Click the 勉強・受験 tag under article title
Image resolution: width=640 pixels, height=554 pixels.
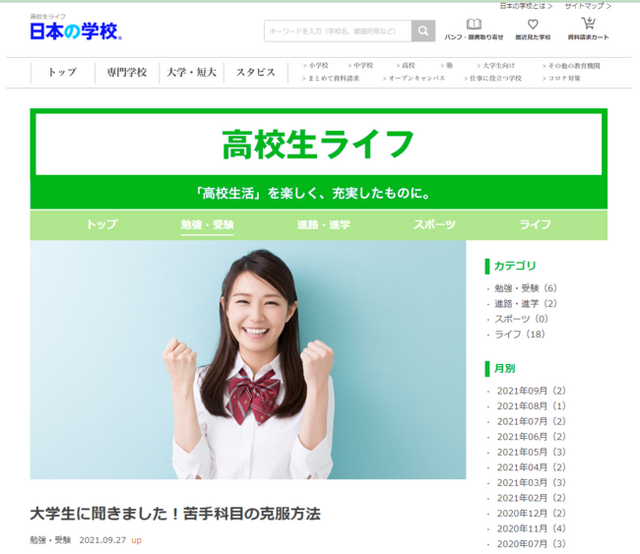coord(50,540)
